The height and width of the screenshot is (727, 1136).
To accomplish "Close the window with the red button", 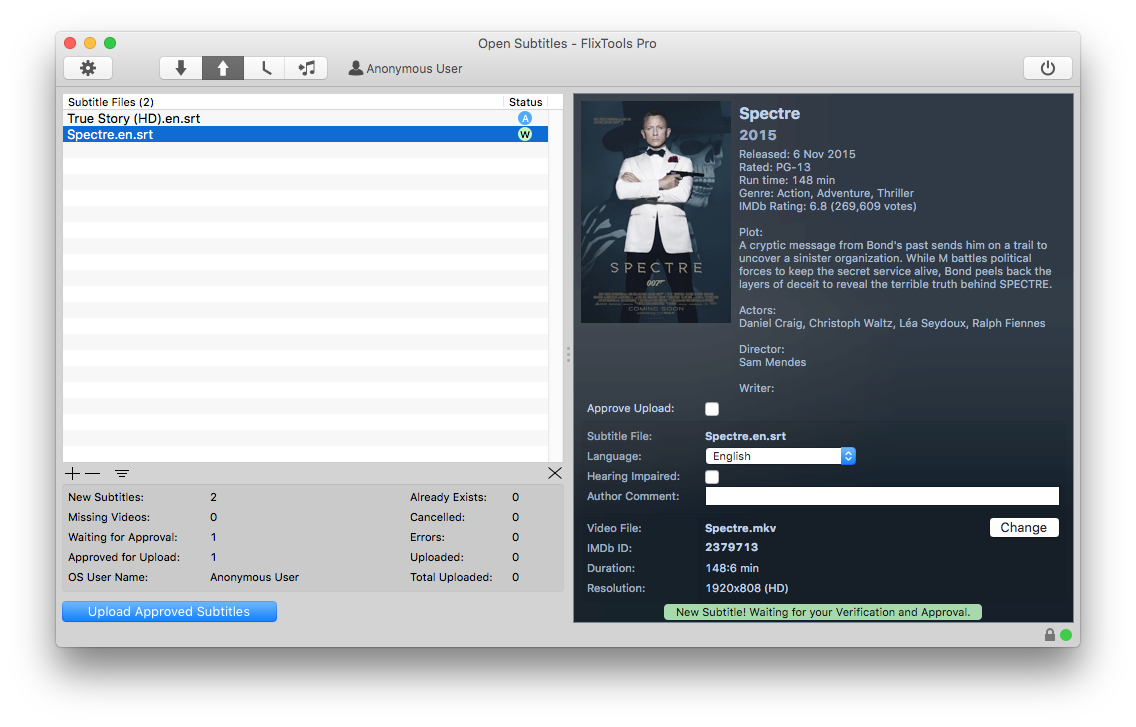I will [x=70, y=43].
